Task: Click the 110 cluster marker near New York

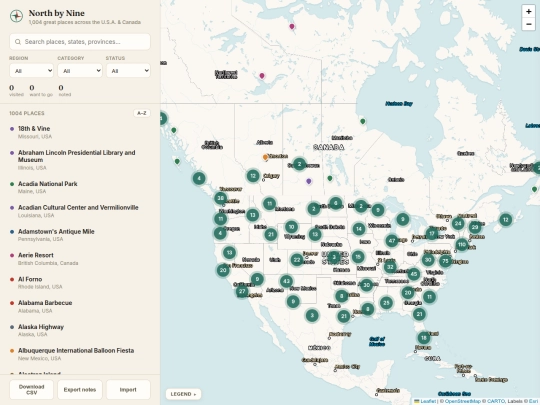Action: 461,245
